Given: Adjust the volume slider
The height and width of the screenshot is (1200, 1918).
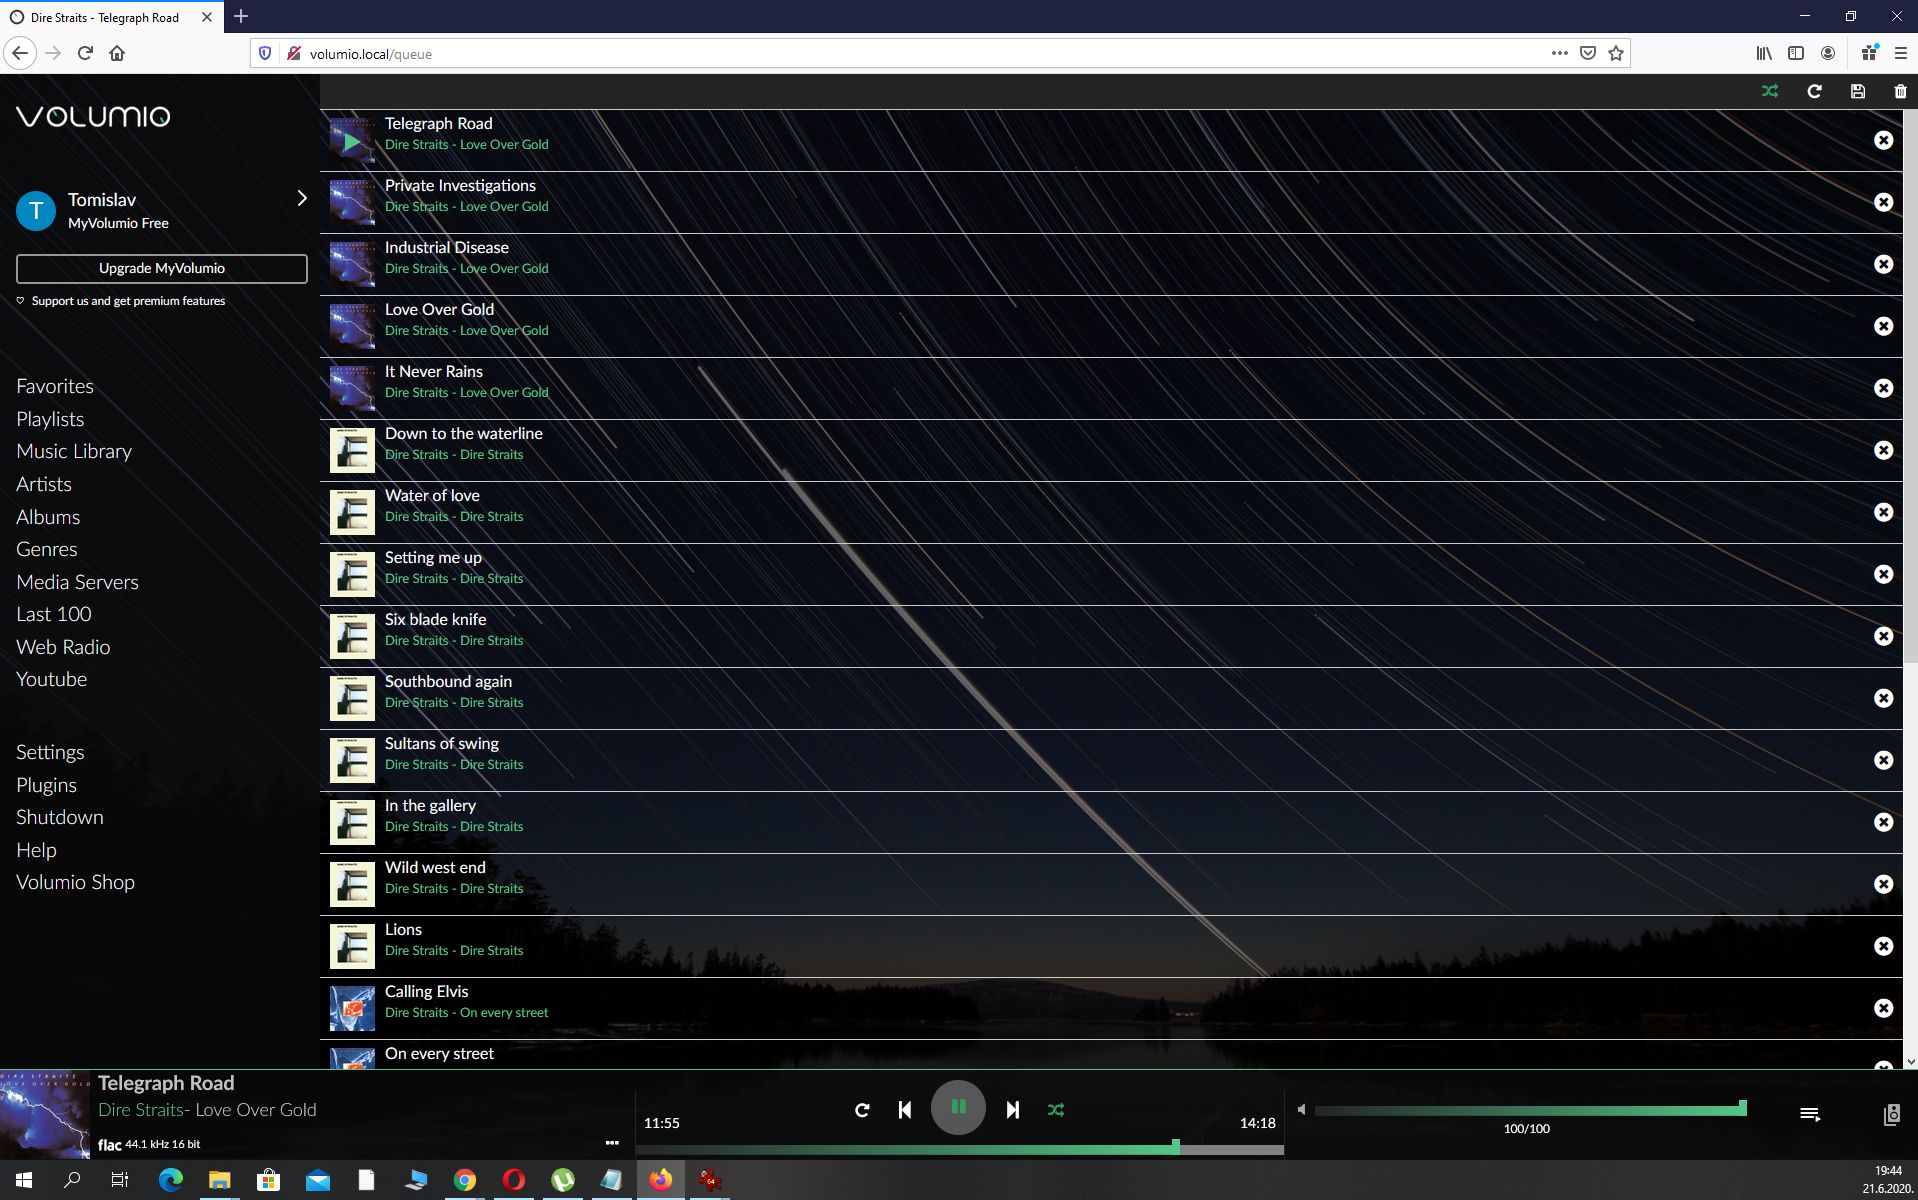Looking at the screenshot, I should click(x=1530, y=1109).
